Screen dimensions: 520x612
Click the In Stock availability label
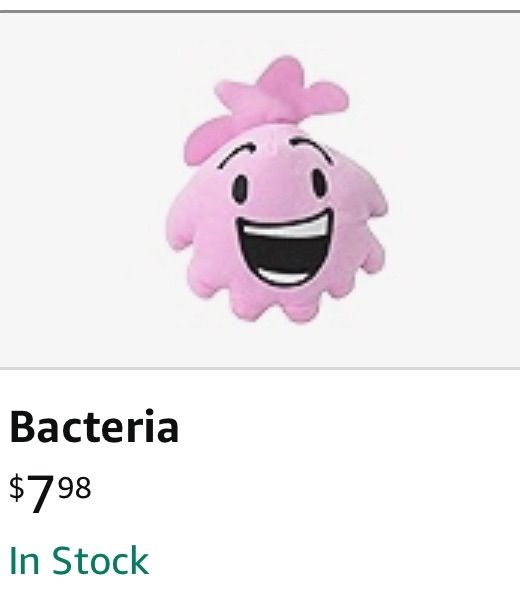[79, 560]
